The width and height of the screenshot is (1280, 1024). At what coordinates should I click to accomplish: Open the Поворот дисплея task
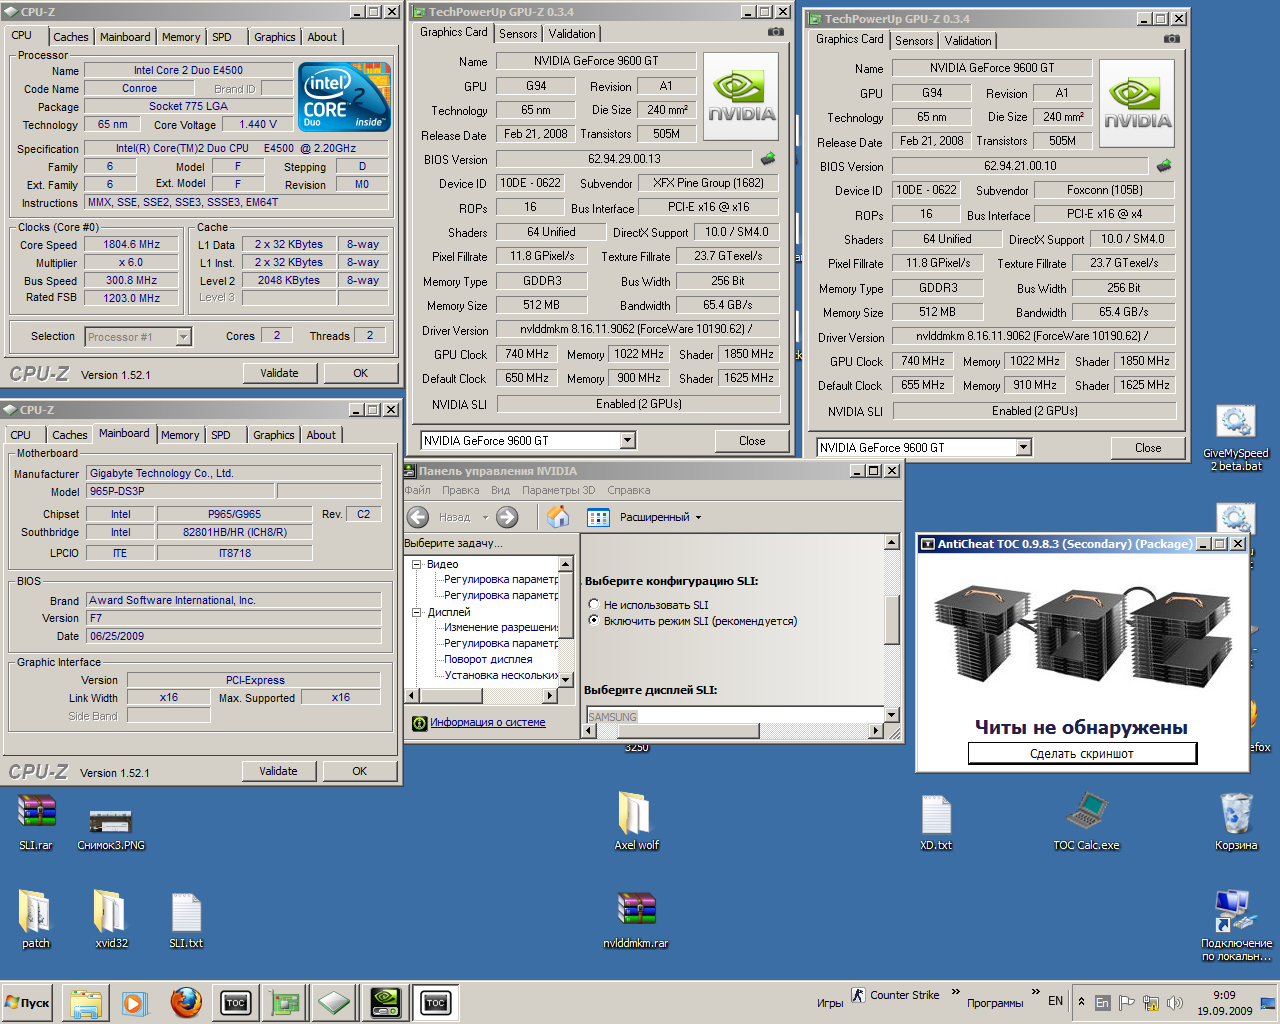[488, 659]
